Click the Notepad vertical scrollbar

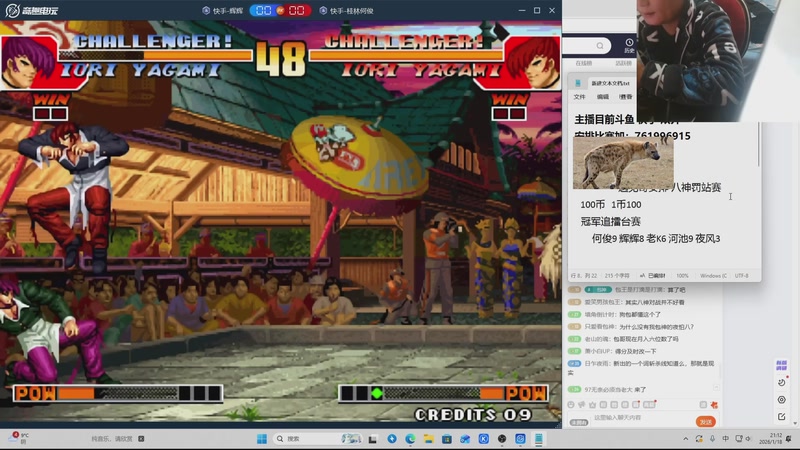point(759,144)
